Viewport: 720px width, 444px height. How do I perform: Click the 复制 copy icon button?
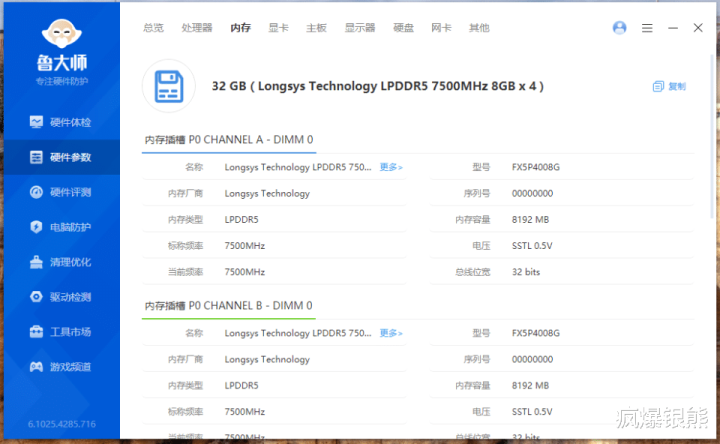(669, 86)
